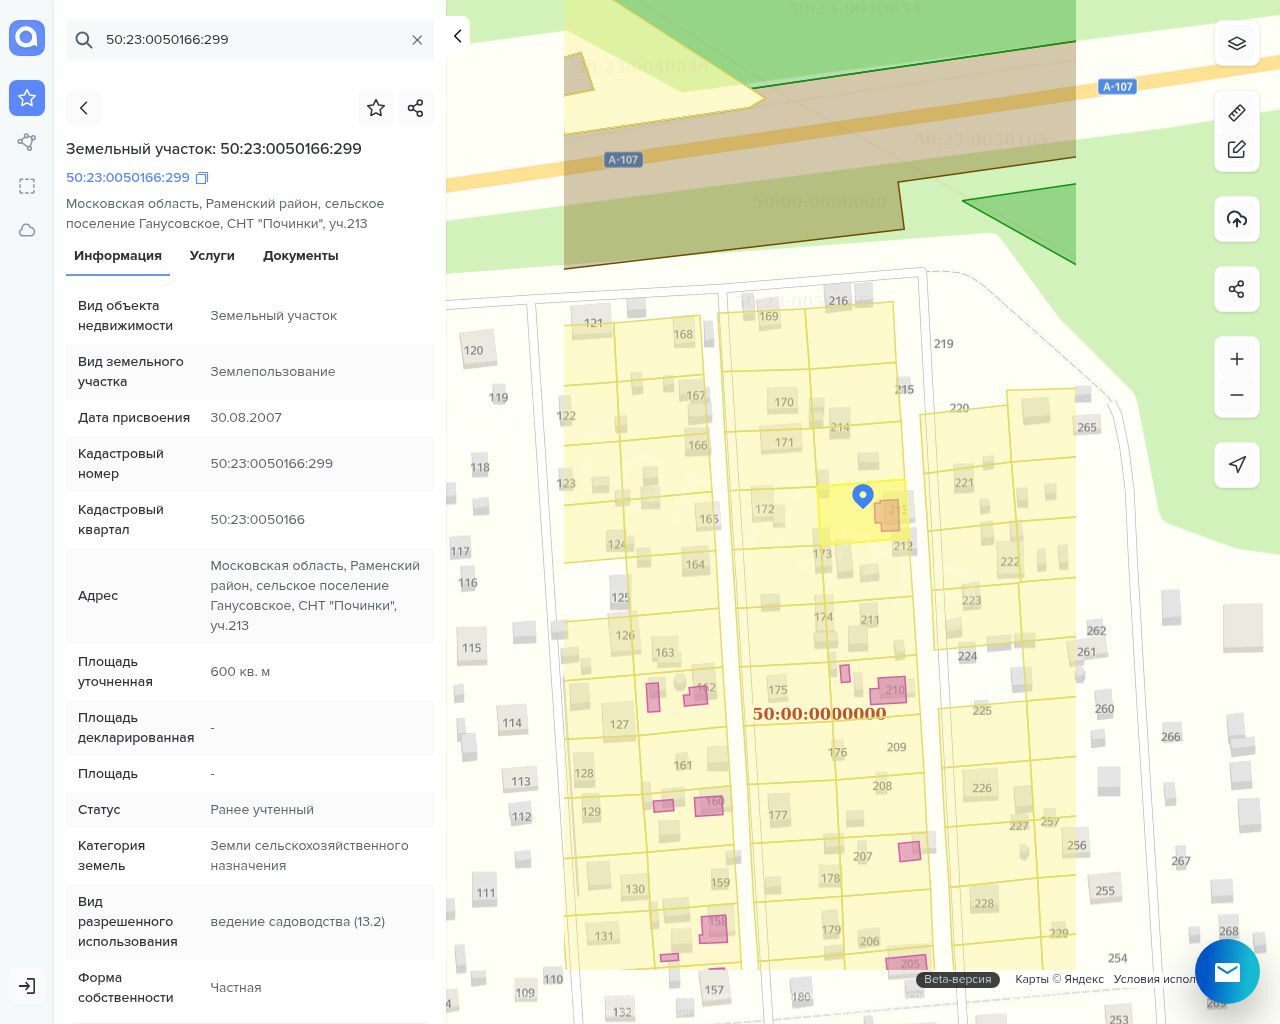
Task: Activate the dashed selection area tool
Action: [27, 186]
